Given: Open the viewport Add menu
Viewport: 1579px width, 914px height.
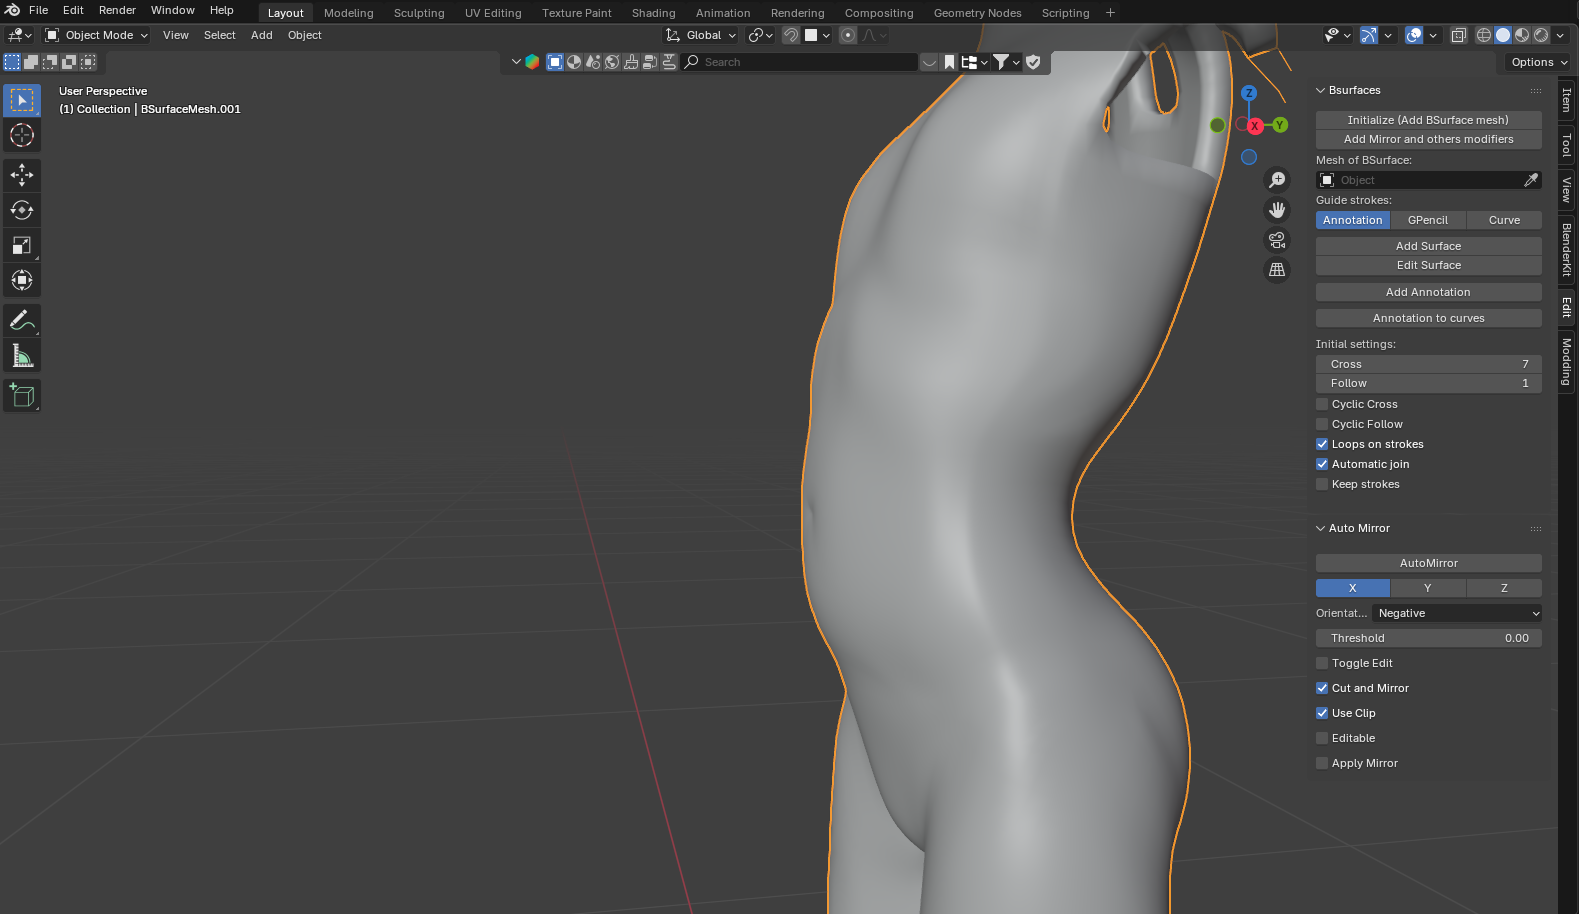Looking at the screenshot, I should click(262, 35).
